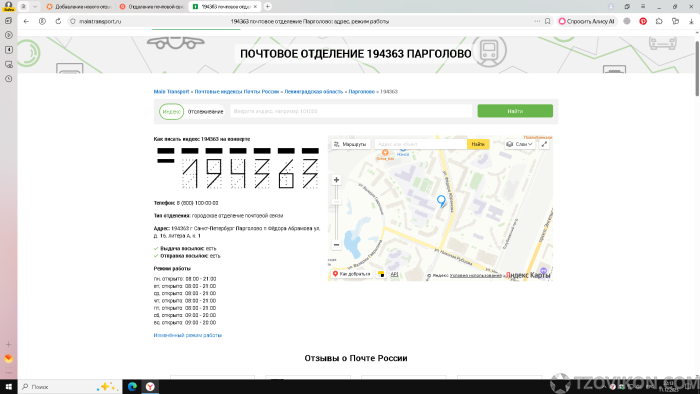Viewport: 700px width, 394px height.
Task: Open Windows Start menu
Action: tap(8, 387)
